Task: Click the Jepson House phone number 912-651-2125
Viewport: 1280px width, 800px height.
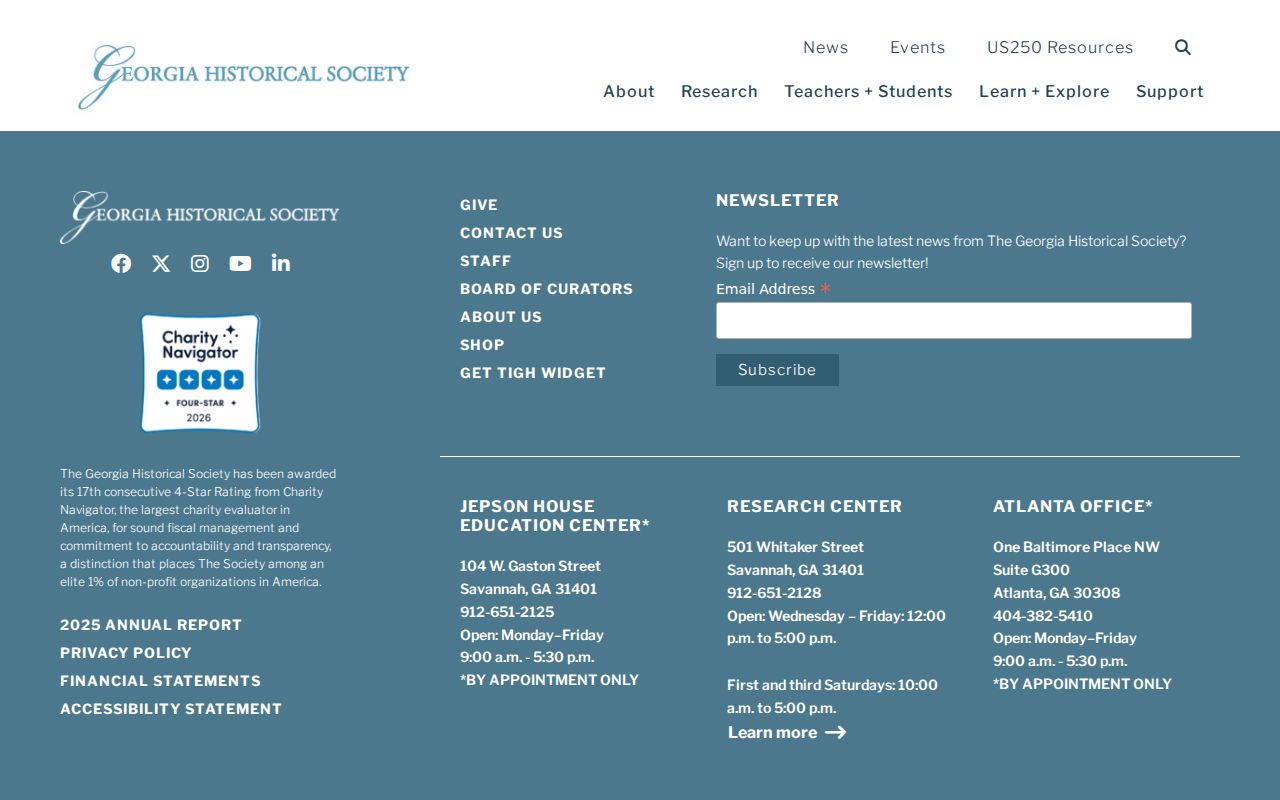Action: 507,612
